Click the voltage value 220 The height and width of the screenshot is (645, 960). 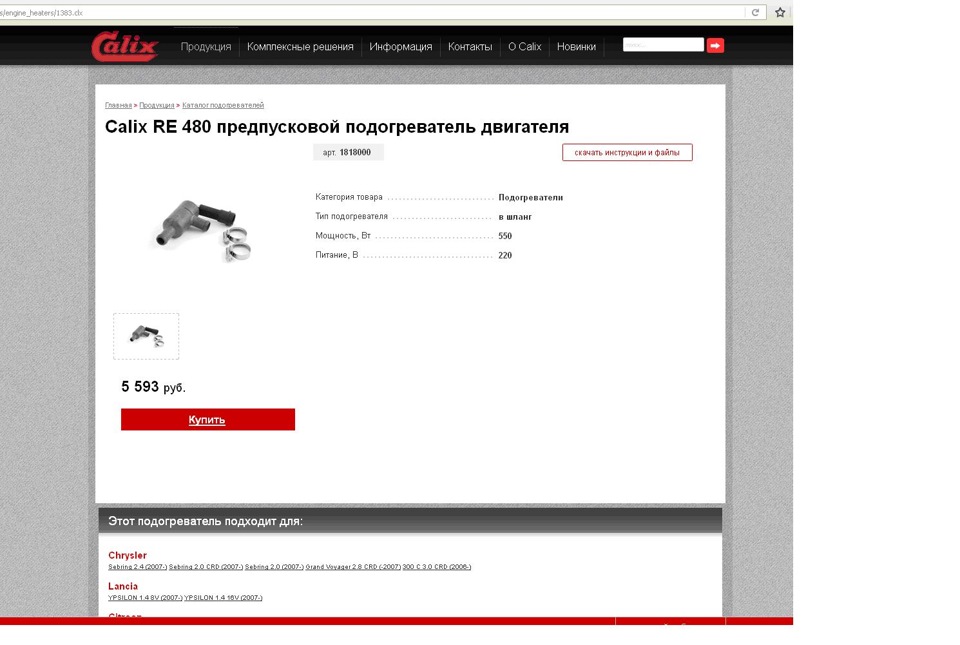tap(505, 256)
